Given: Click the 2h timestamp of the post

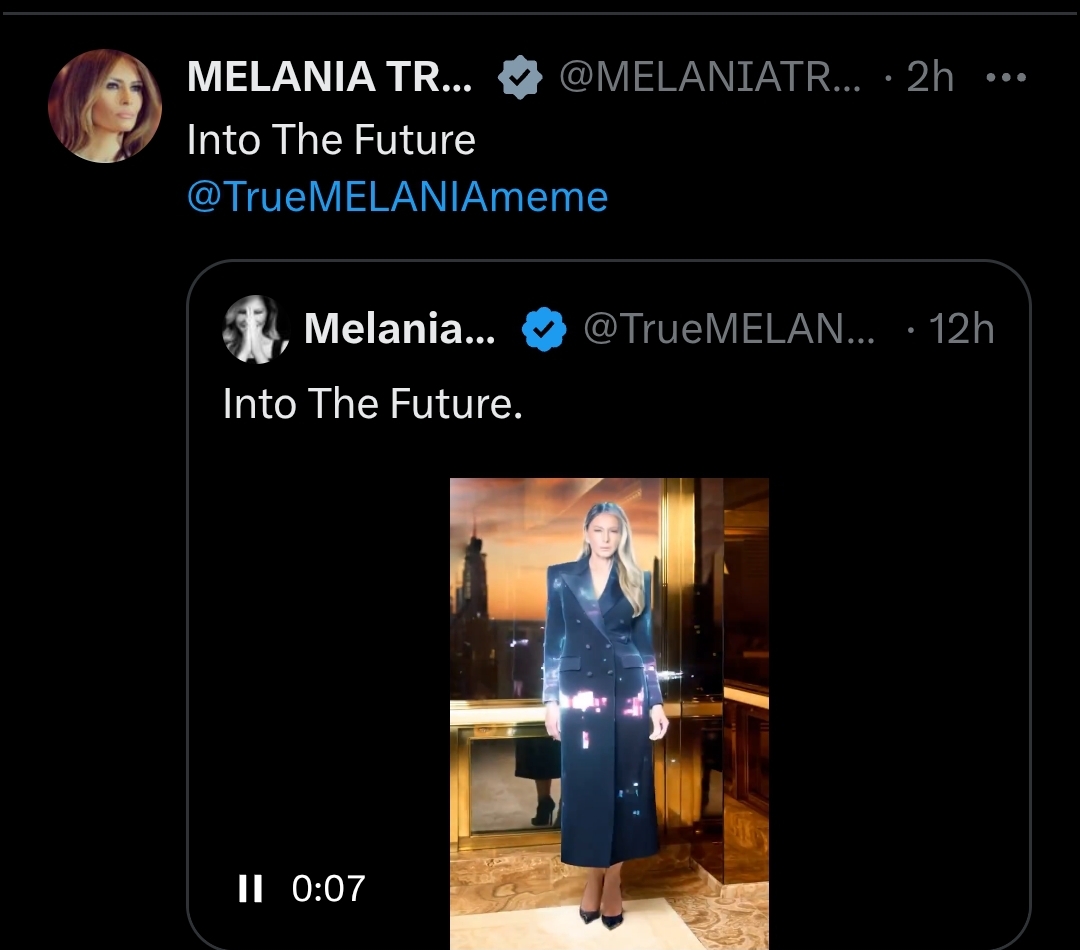Looking at the screenshot, I should click(930, 78).
